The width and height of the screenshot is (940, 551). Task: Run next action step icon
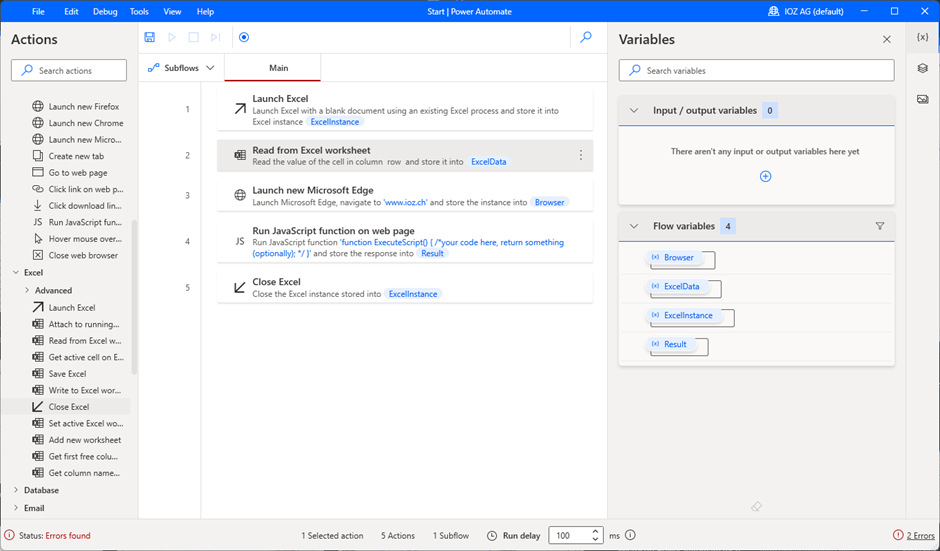216,37
